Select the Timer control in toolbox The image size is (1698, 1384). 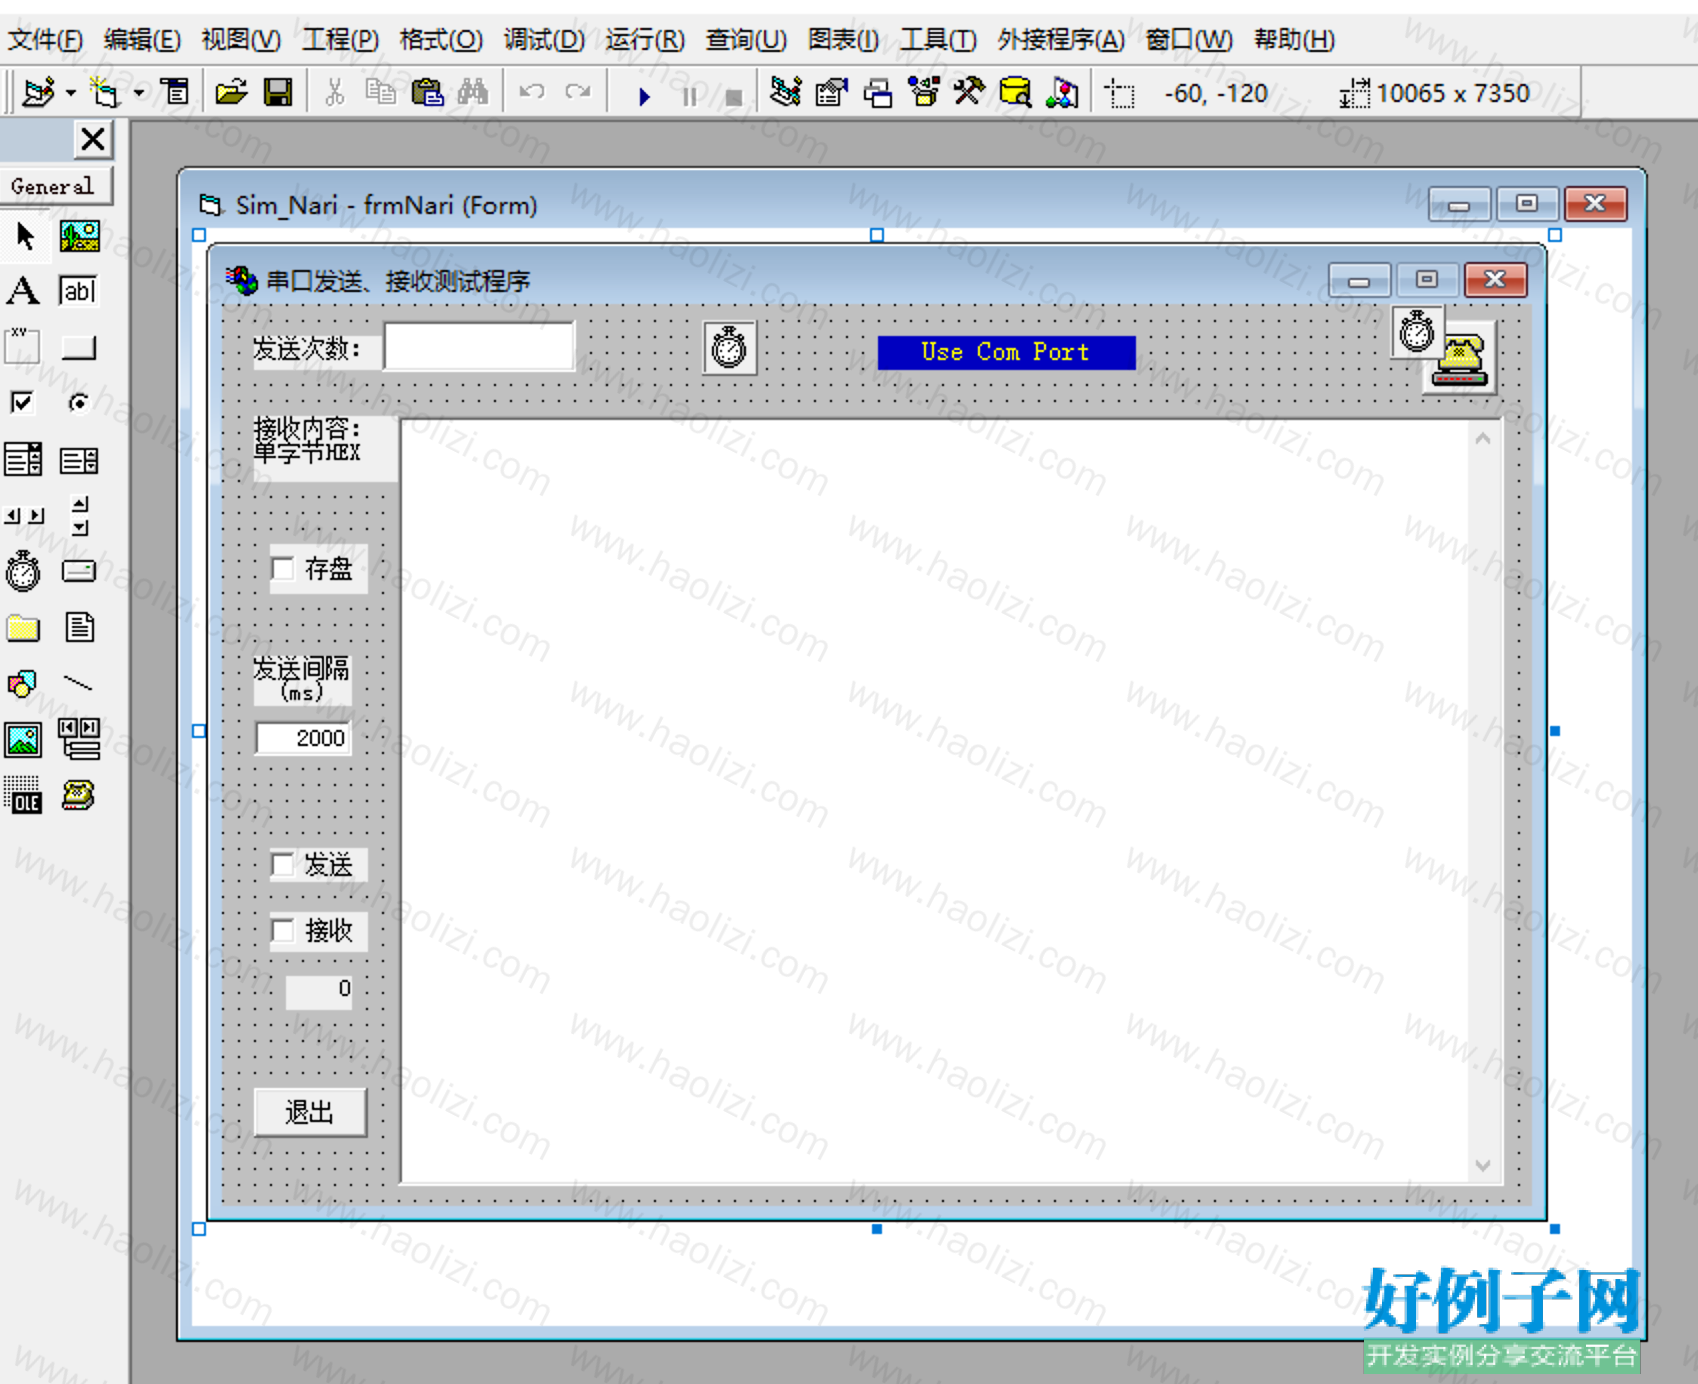tap(23, 571)
